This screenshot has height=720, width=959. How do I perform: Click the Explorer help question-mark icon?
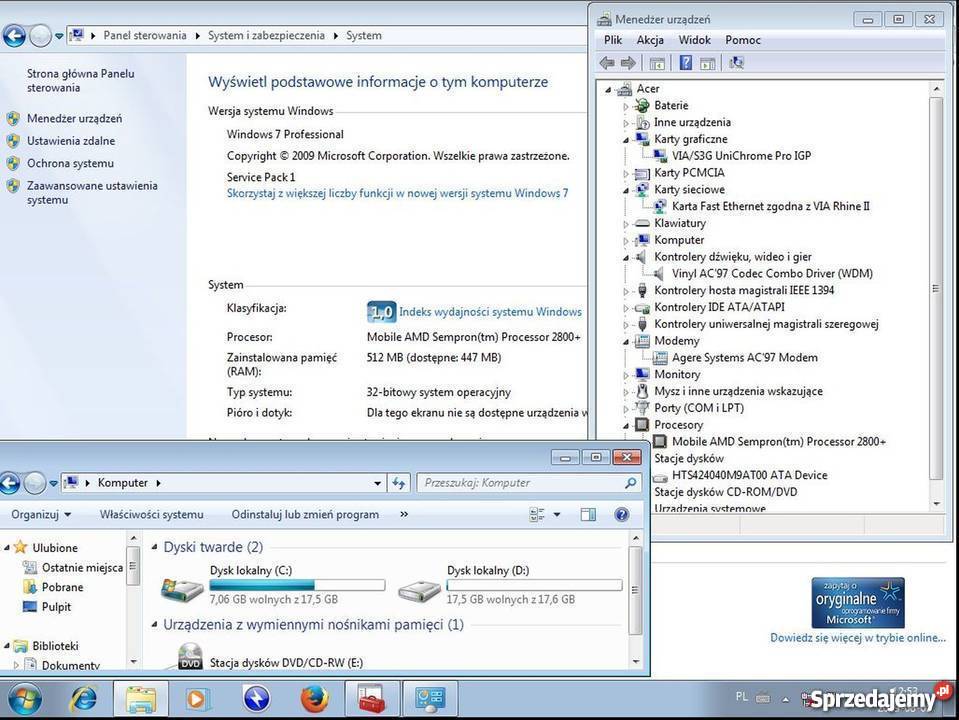click(x=621, y=514)
